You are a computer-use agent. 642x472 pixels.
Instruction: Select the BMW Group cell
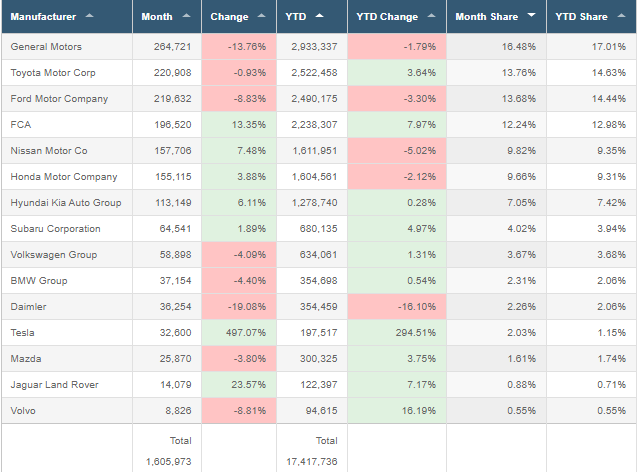tap(67, 281)
